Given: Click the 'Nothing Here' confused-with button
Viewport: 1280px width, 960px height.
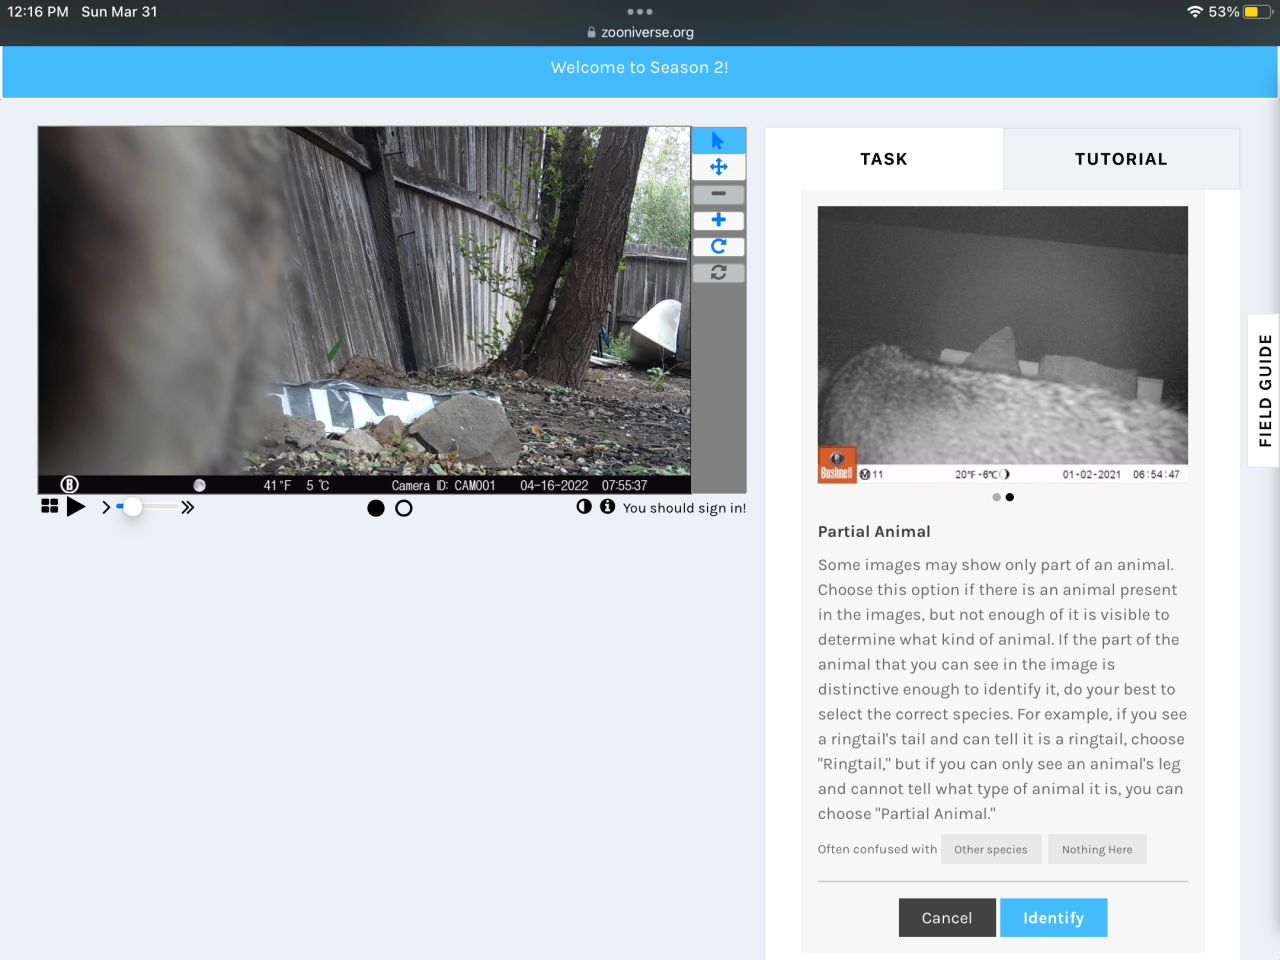Looking at the screenshot, I should point(1097,849).
